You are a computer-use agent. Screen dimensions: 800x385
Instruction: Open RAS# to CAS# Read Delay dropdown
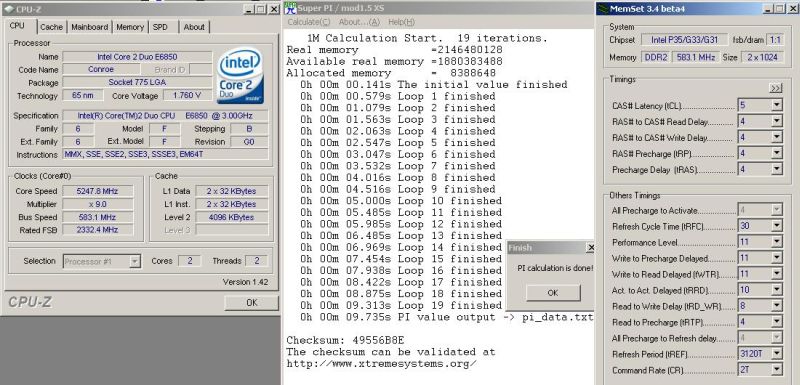pyautogui.click(x=776, y=121)
